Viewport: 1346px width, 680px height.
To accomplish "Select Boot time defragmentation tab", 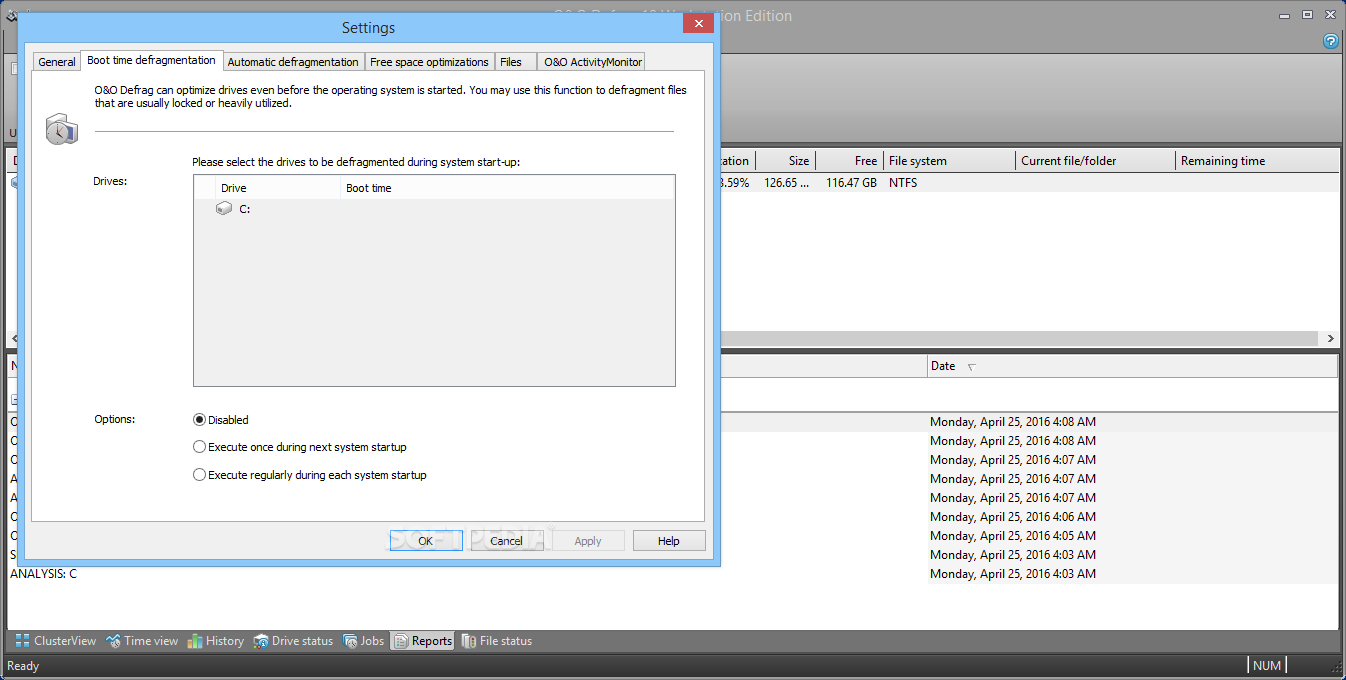I will coord(152,60).
